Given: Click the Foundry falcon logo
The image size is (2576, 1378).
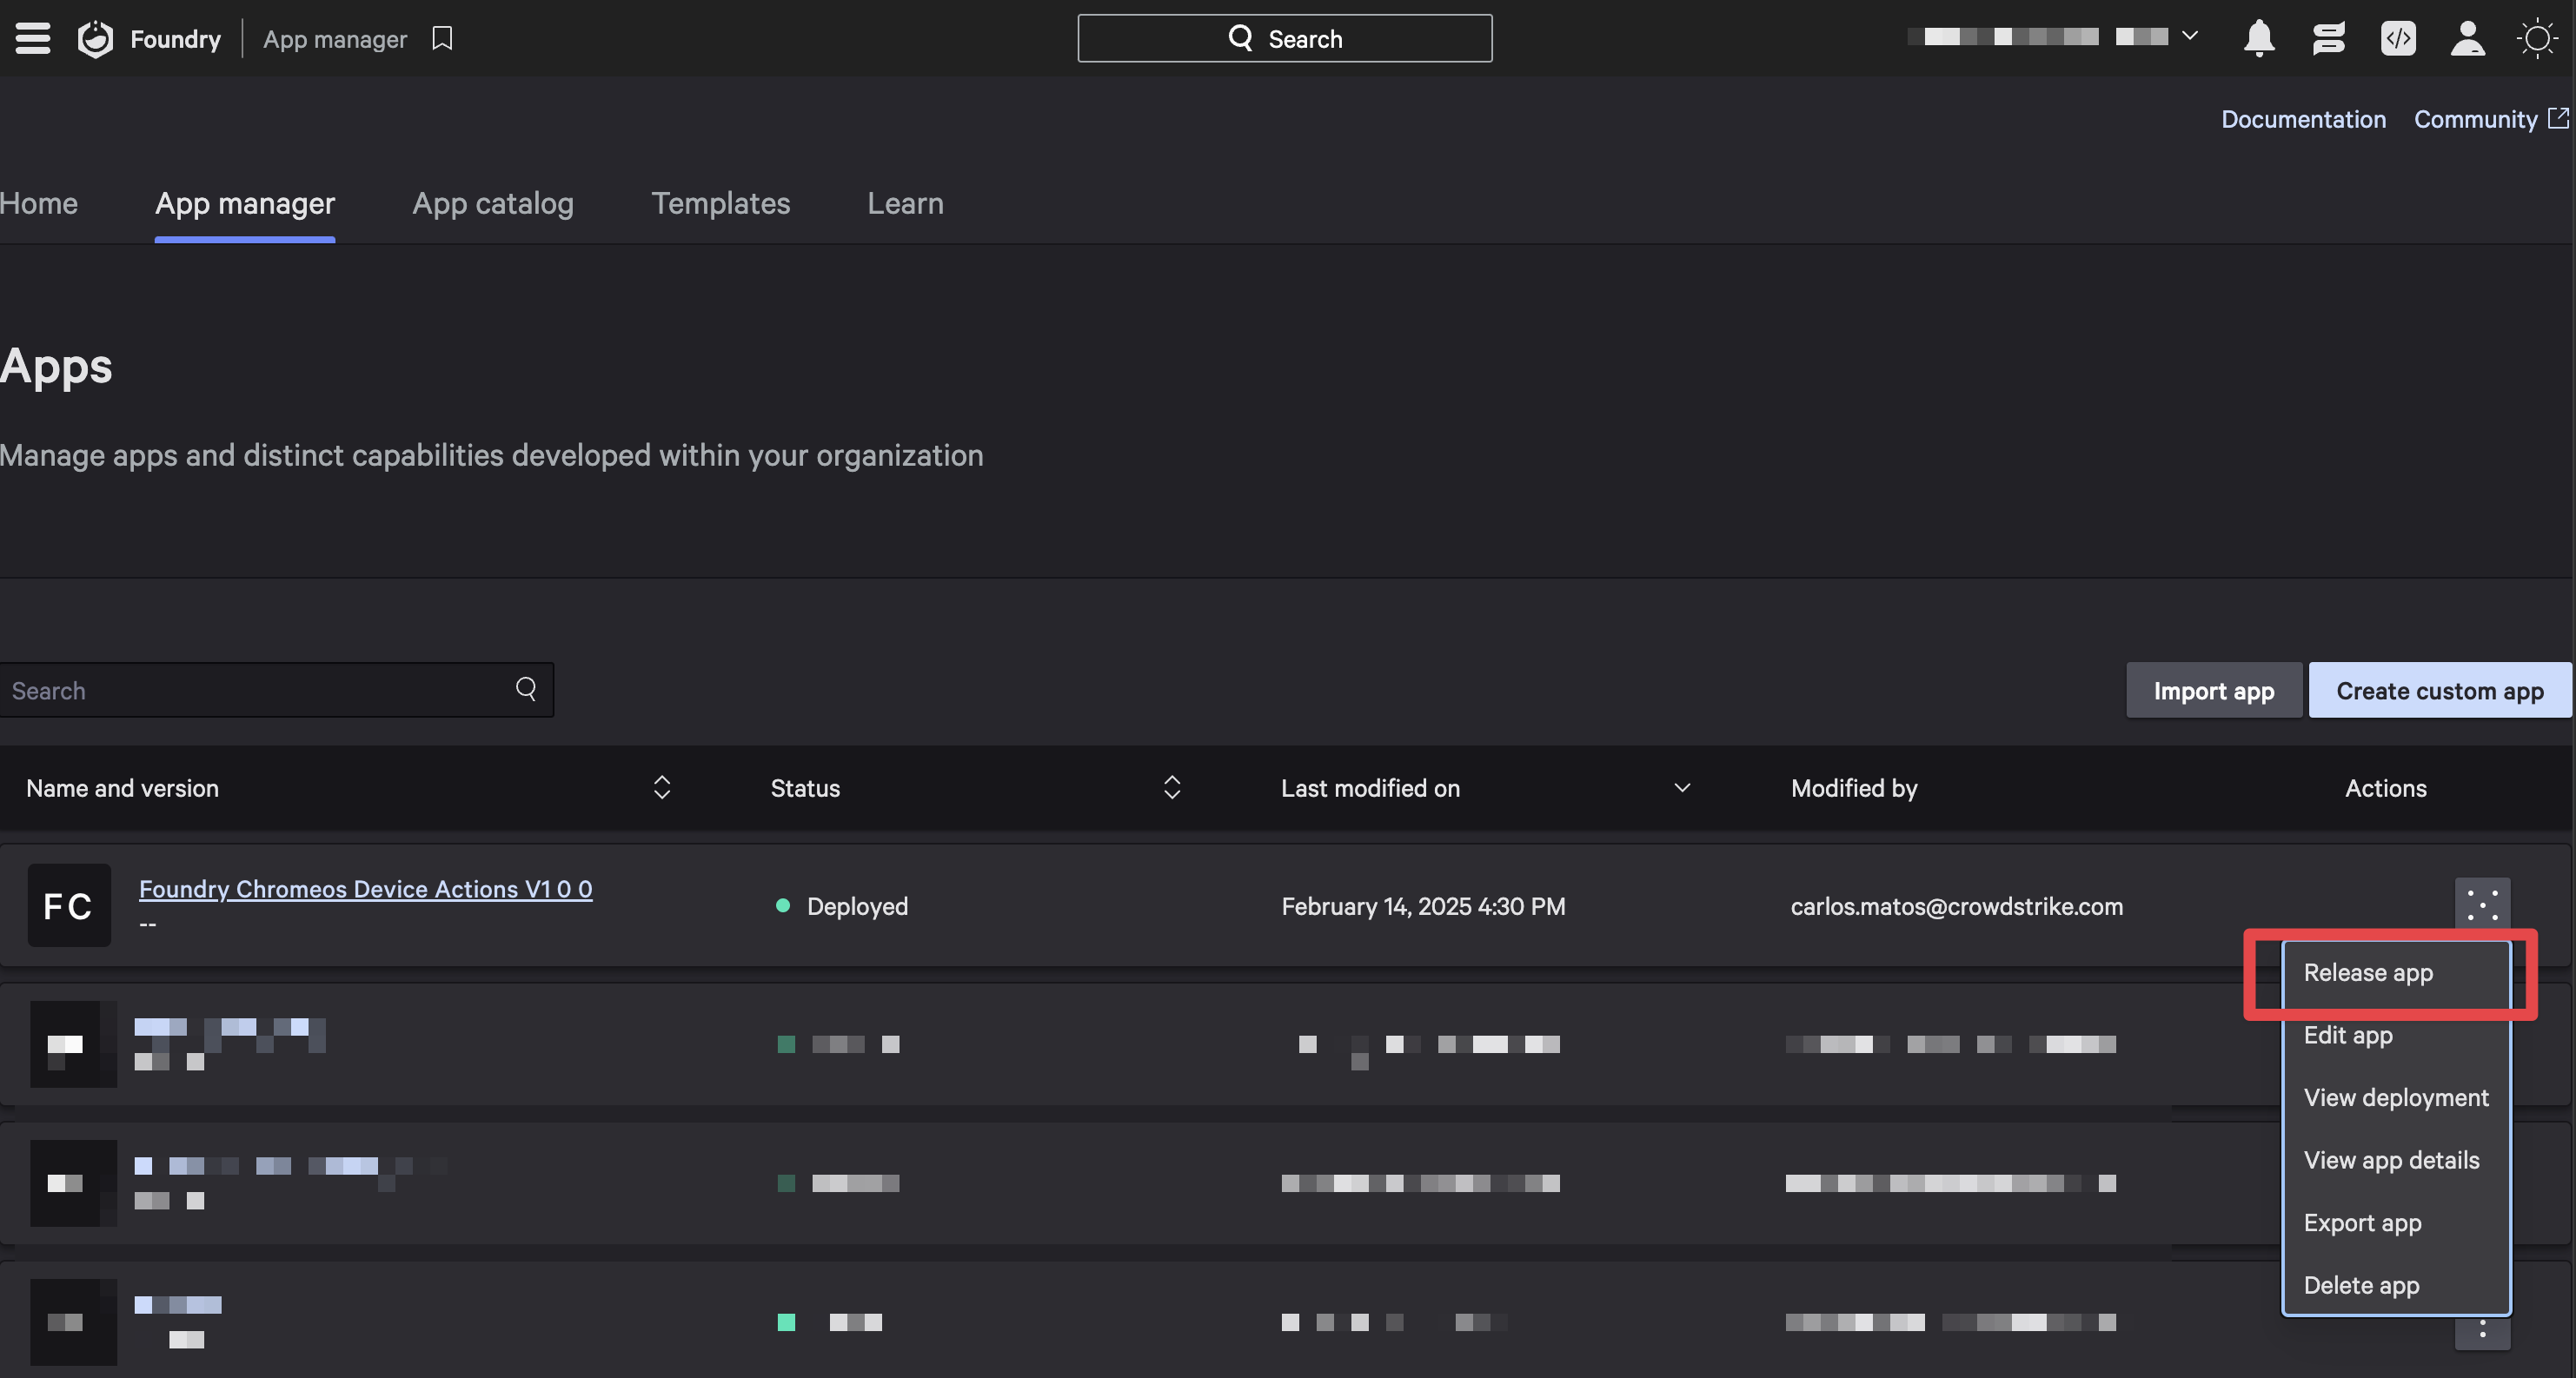Looking at the screenshot, I should click(x=95, y=39).
